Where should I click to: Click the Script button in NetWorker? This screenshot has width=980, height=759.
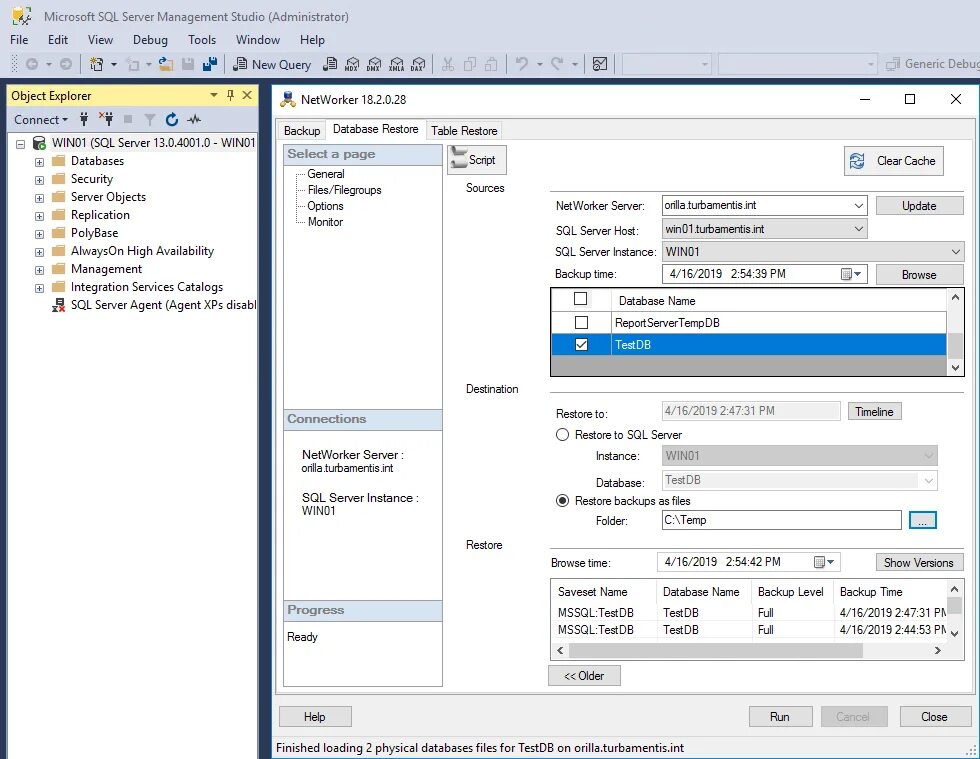(476, 159)
